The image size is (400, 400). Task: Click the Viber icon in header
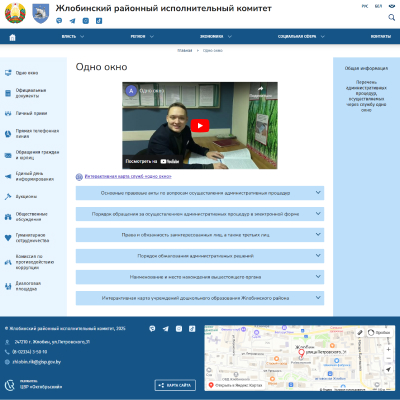coord(59,21)
